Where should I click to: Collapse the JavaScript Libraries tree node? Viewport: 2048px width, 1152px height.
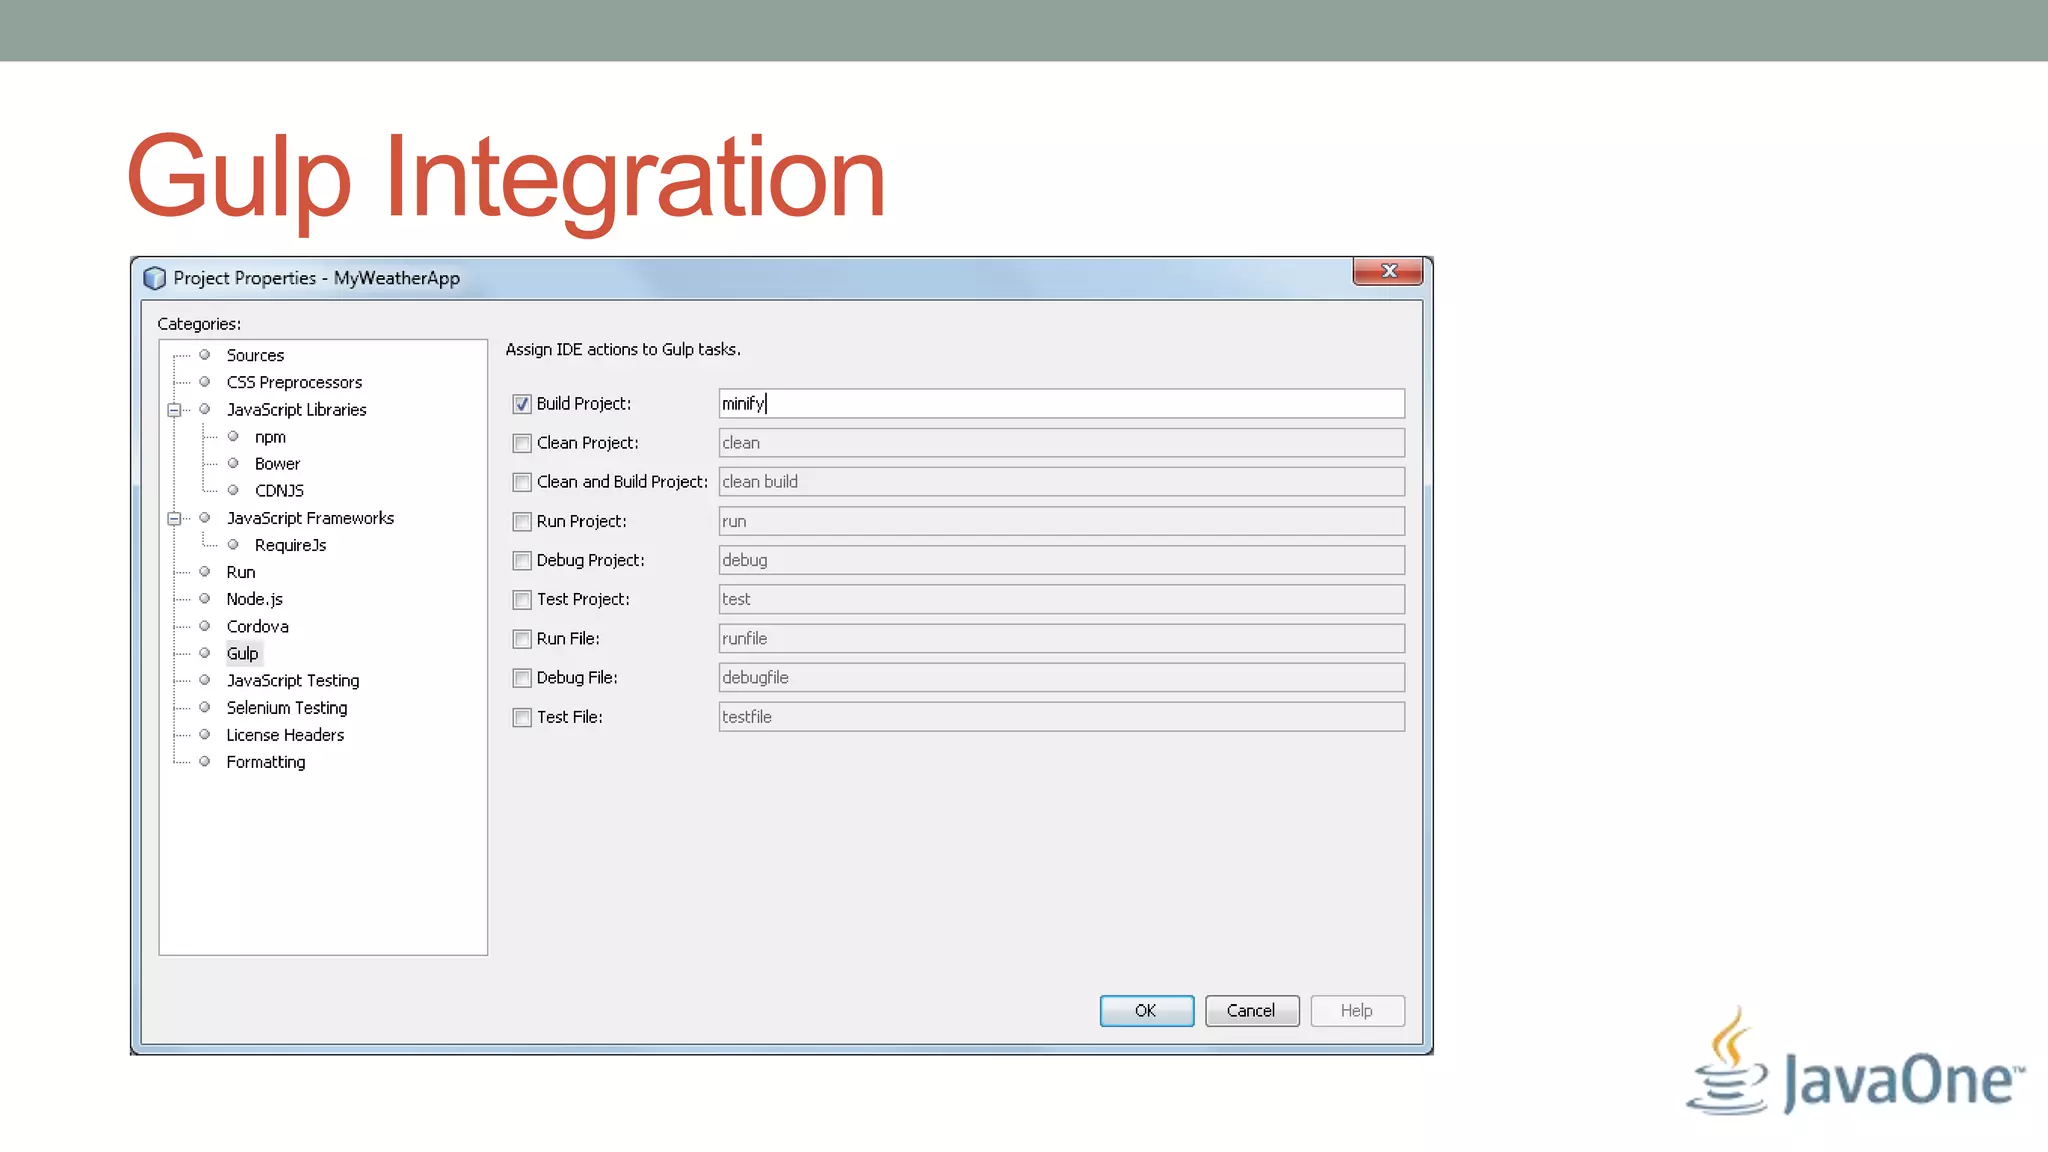click(174, 410)
